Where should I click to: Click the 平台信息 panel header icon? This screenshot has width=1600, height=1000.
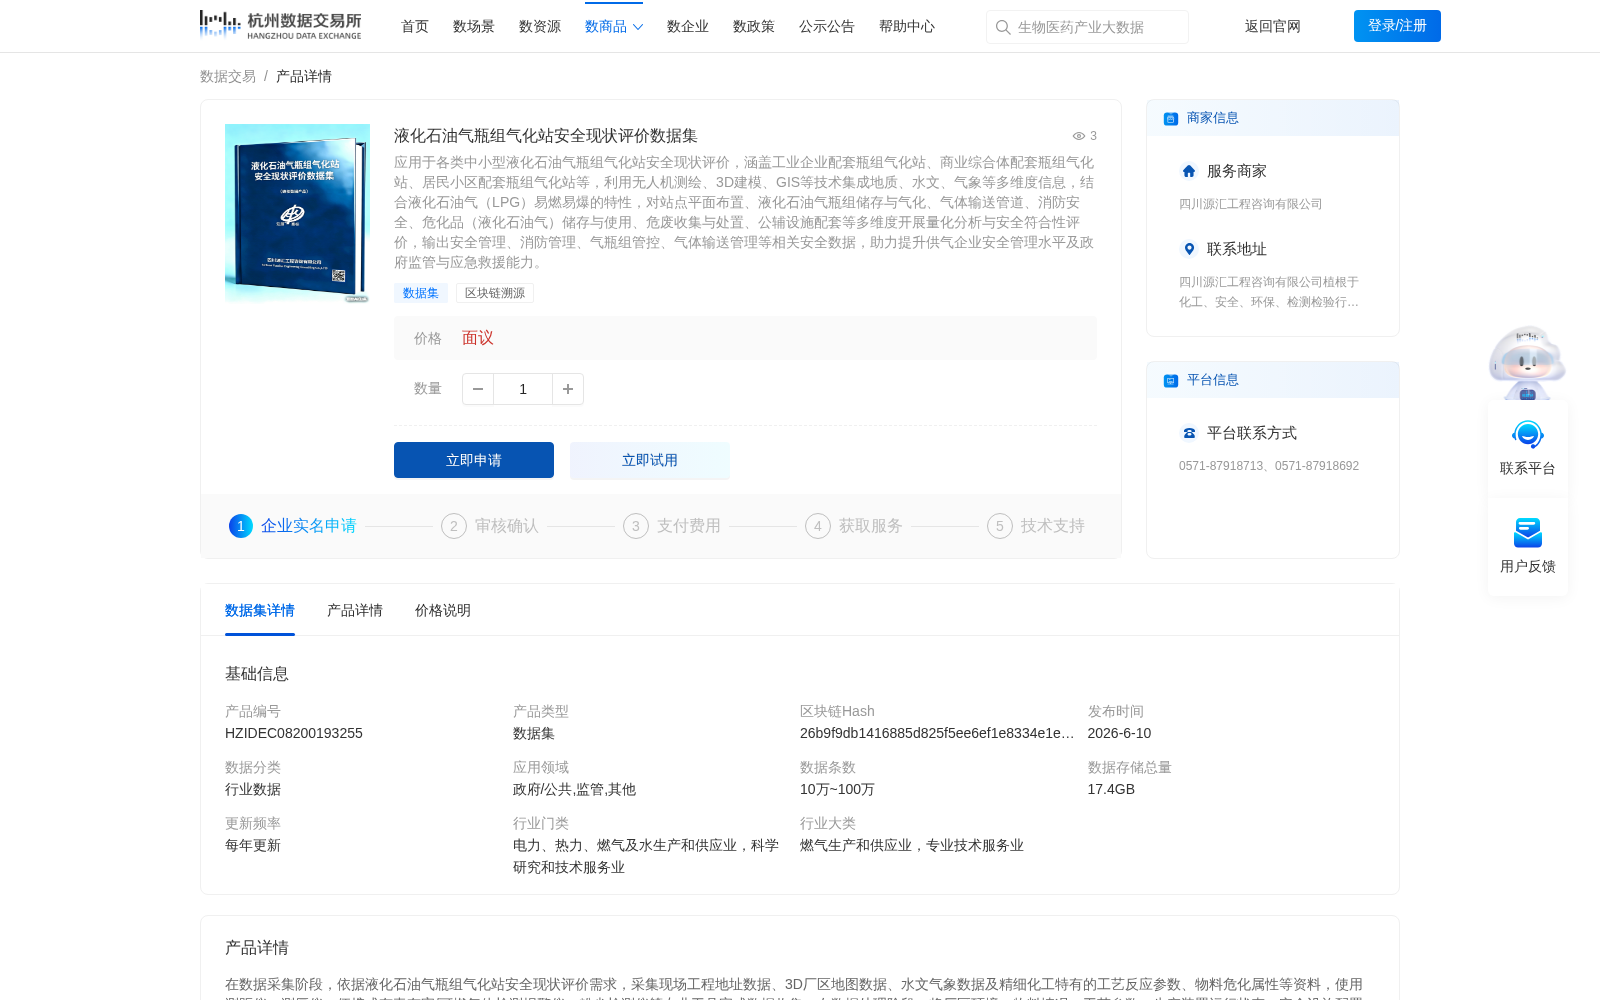pos(1170,380)
